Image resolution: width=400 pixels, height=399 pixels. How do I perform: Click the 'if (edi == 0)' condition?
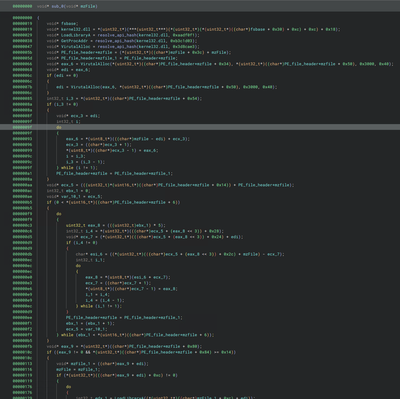tap(62, 75)
